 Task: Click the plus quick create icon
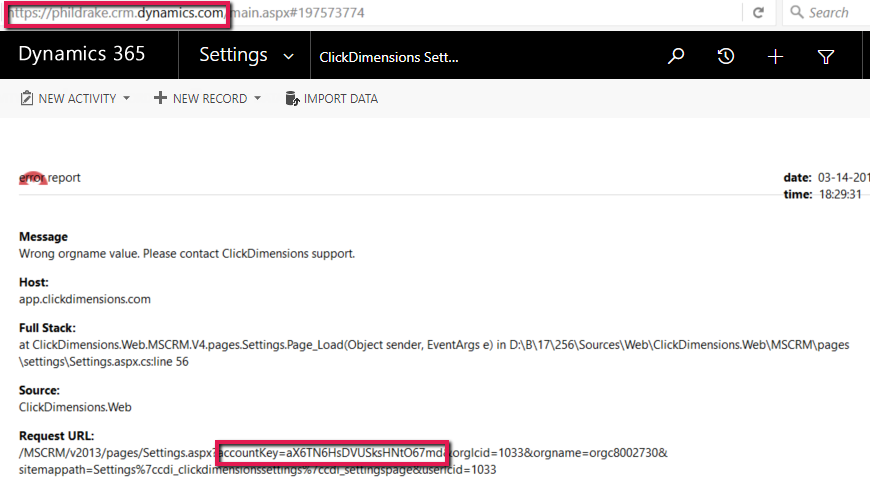775,56
